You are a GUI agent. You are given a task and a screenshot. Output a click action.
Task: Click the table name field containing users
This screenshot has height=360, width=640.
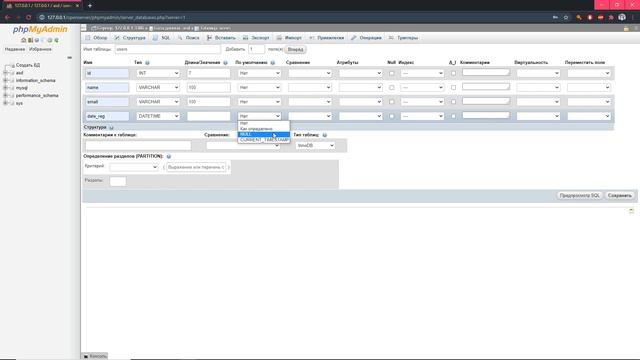(x=167, y=49)
